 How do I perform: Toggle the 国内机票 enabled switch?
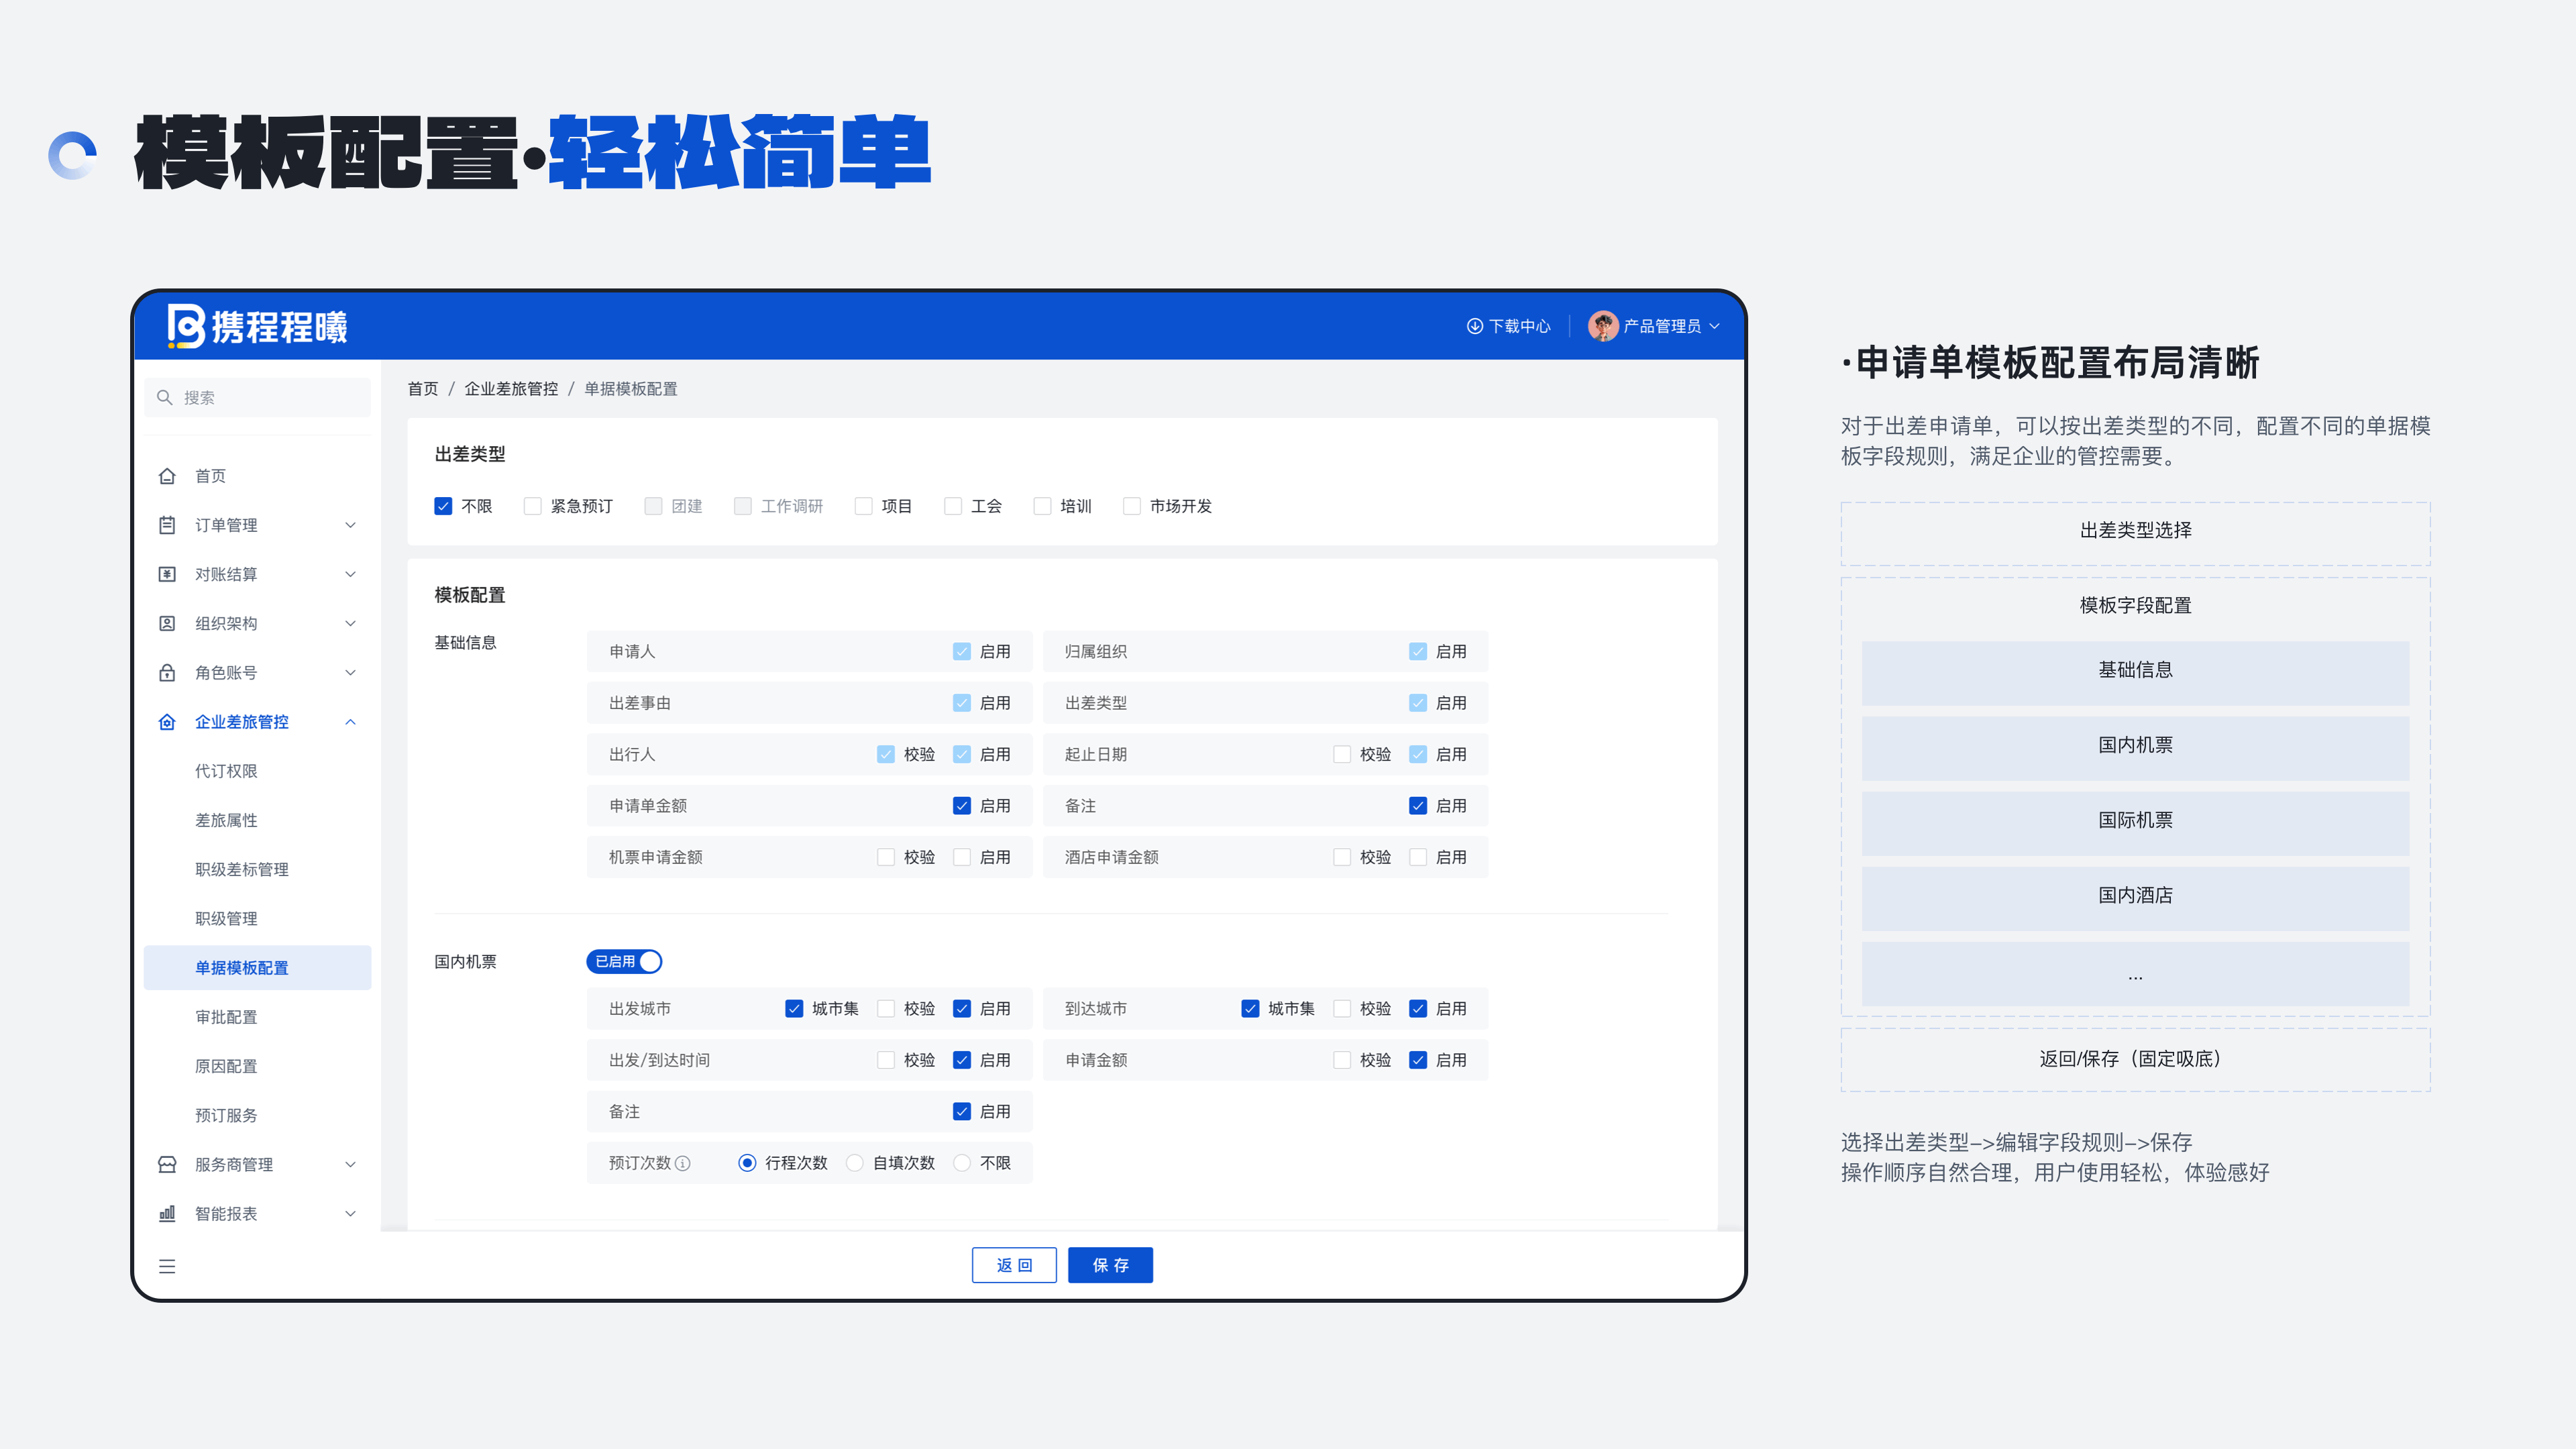pos(624,961)
